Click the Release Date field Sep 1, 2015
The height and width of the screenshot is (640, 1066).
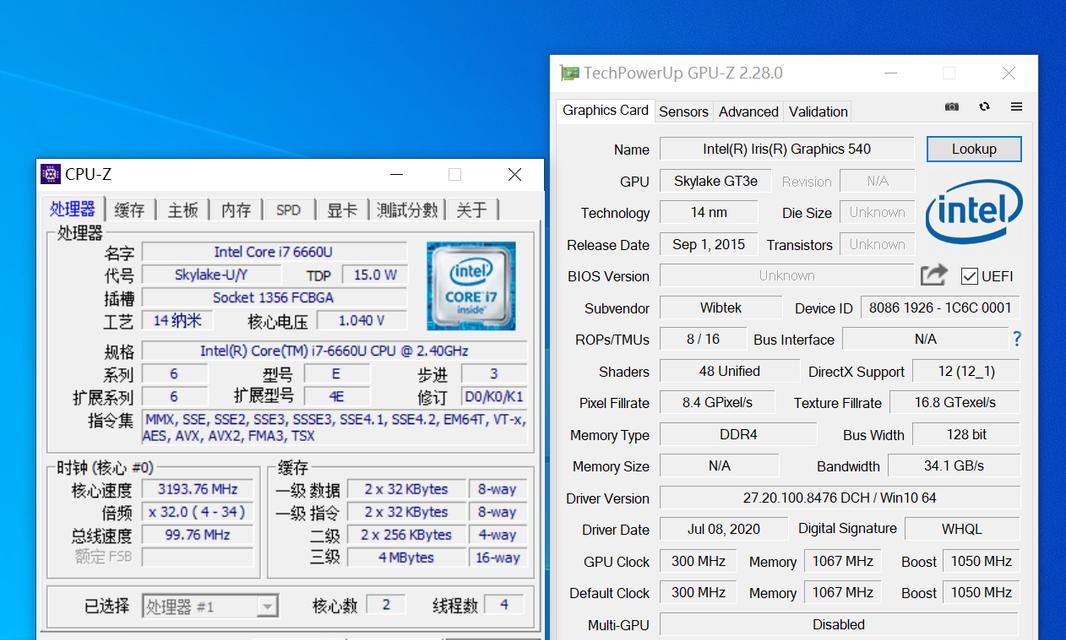(x=708, y=244)
